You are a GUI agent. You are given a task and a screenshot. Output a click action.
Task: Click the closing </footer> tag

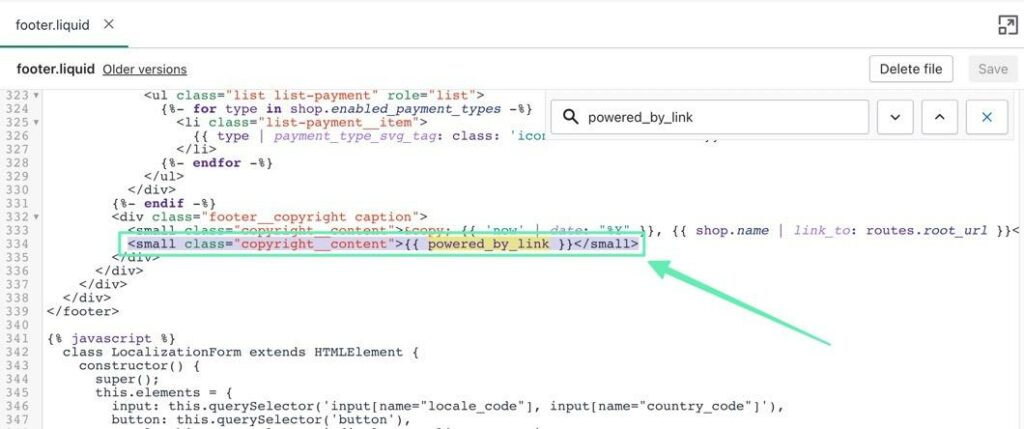(83, 311)
